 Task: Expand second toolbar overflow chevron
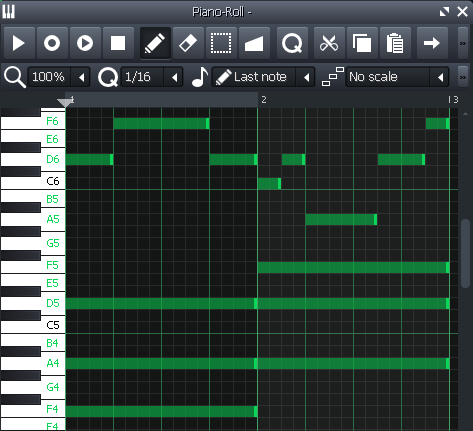point(463,77)
